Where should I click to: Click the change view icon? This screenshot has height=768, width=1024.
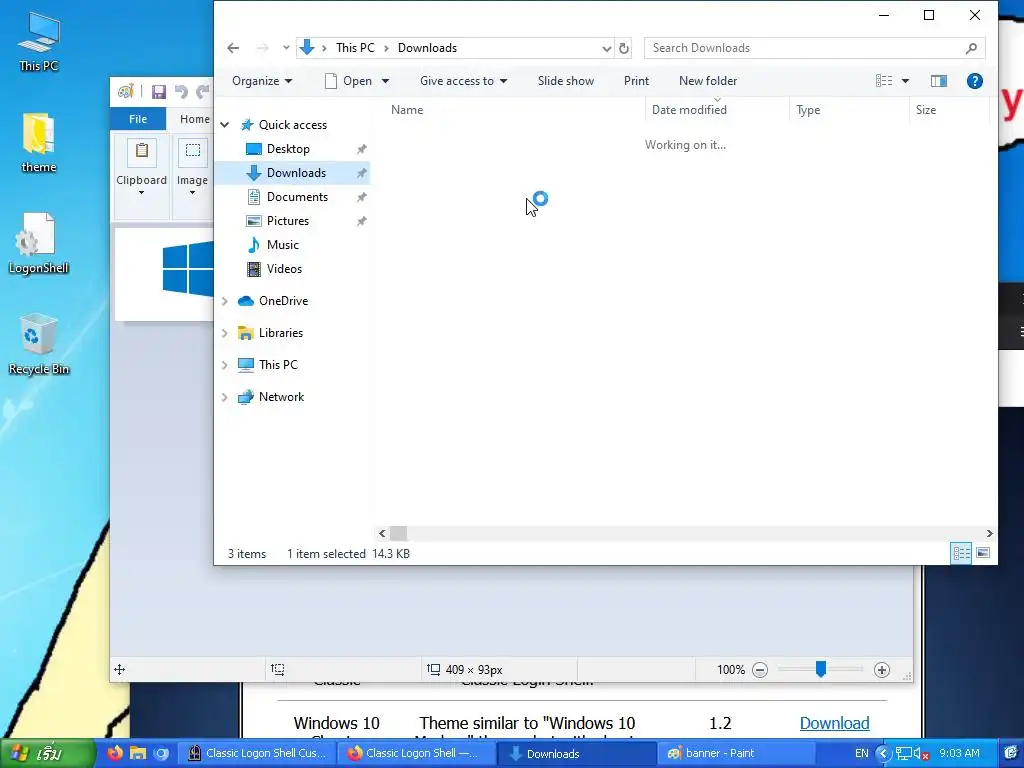(x=884, y=81)
